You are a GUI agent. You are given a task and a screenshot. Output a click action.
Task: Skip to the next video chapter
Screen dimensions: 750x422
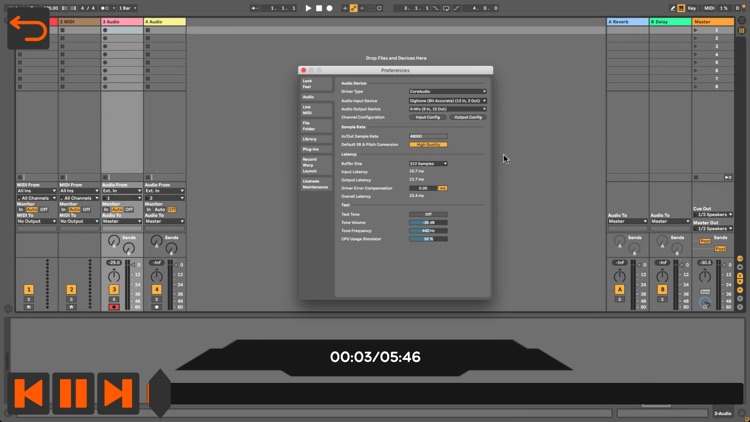117,393
